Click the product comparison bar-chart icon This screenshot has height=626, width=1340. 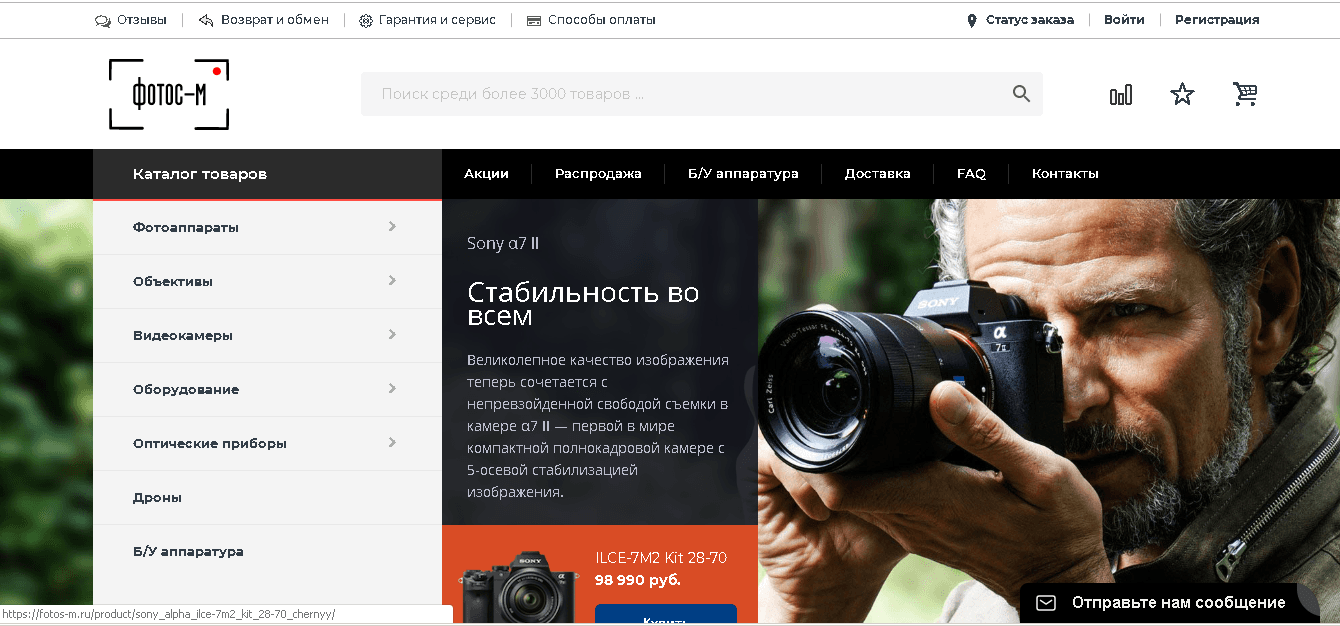1121,93
